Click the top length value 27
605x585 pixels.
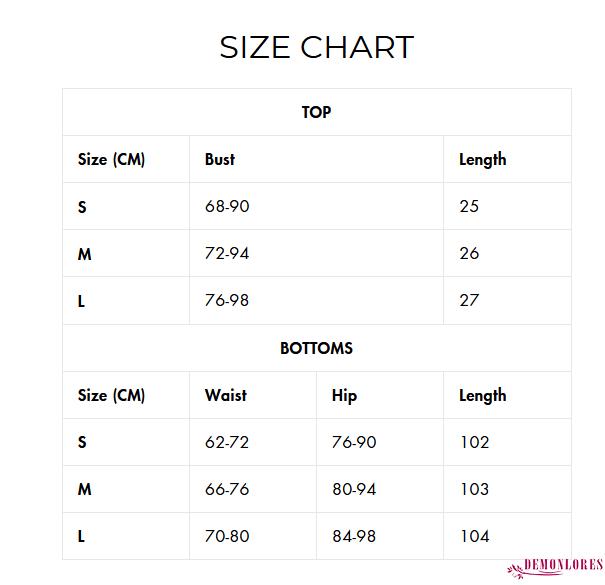coord(469,300)
